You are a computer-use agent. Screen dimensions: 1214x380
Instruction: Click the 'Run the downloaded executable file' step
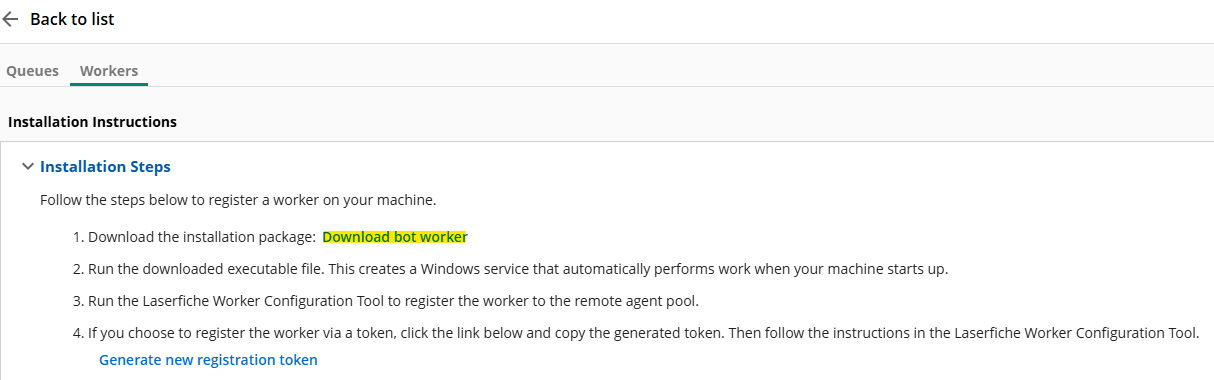coord(518,269)
